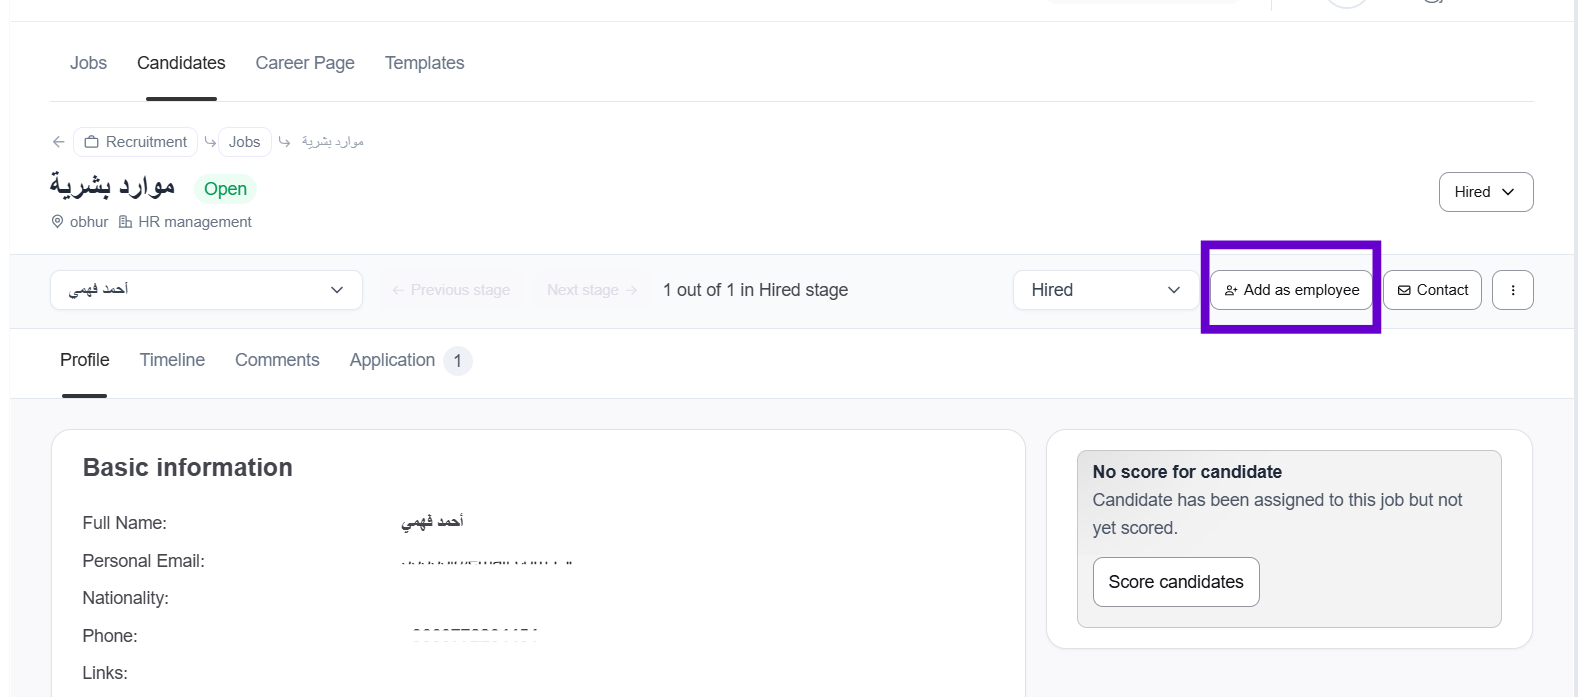Open the Jobs breadcrumb link

pos(244,142)
